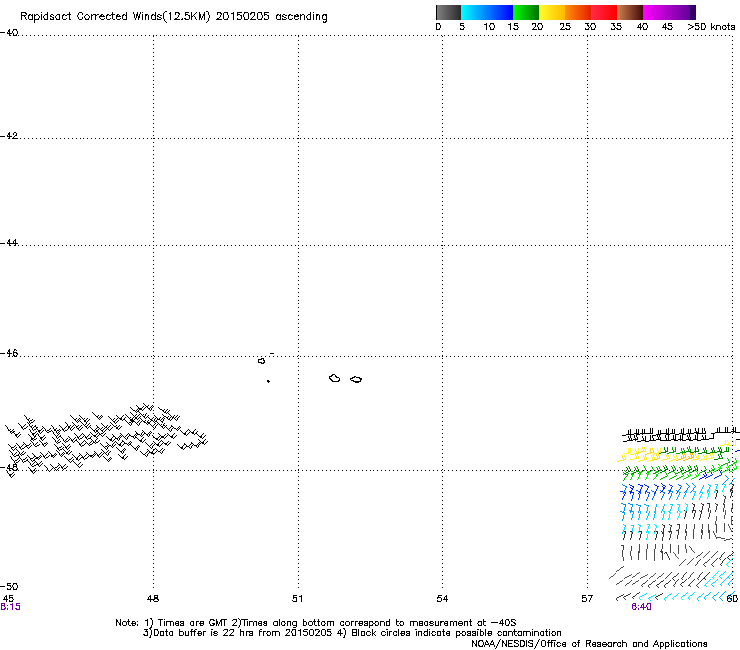Click the "-50" latitude axis label

pyautogui.click(x=9, y=586)
